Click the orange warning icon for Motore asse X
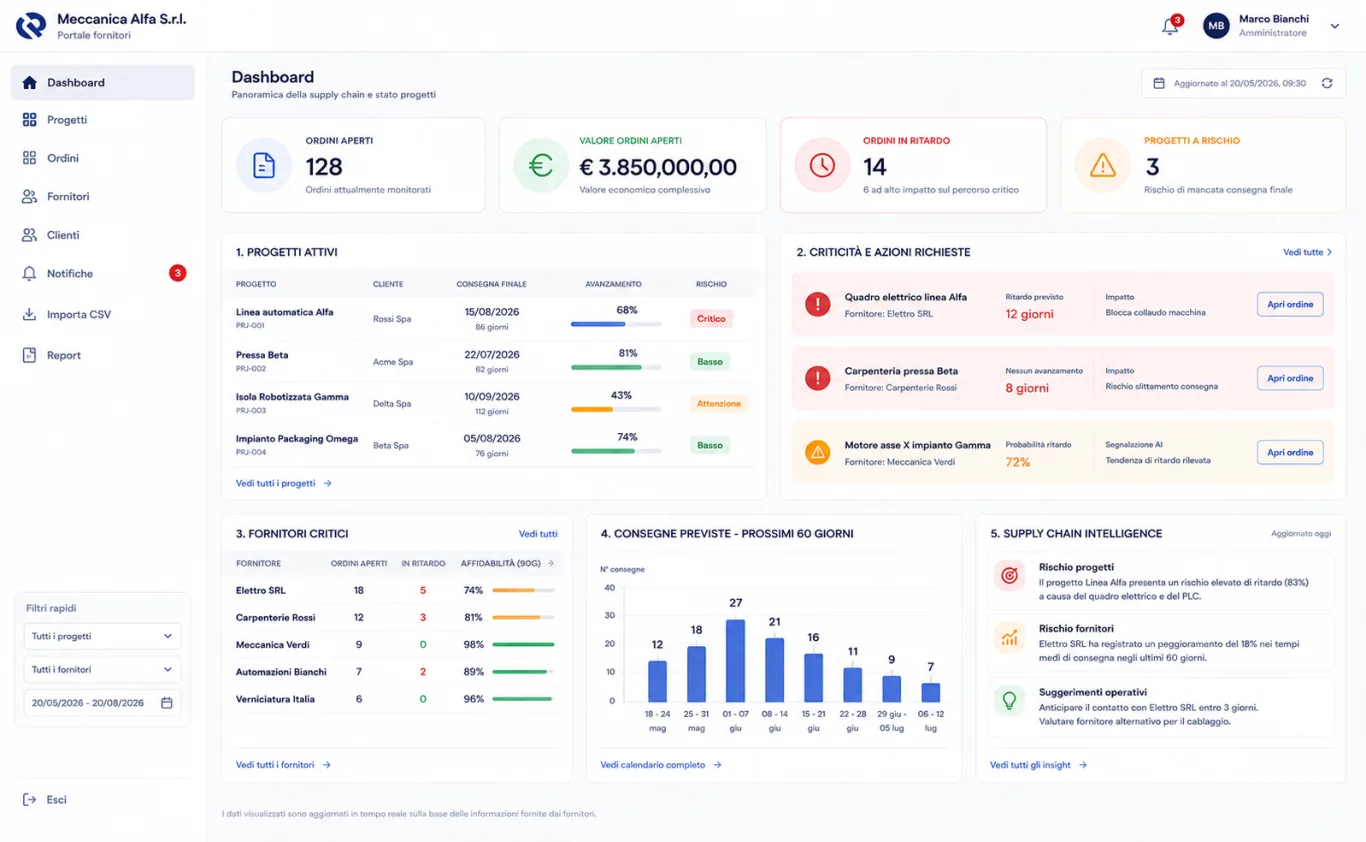 click(x=818, y=453)
